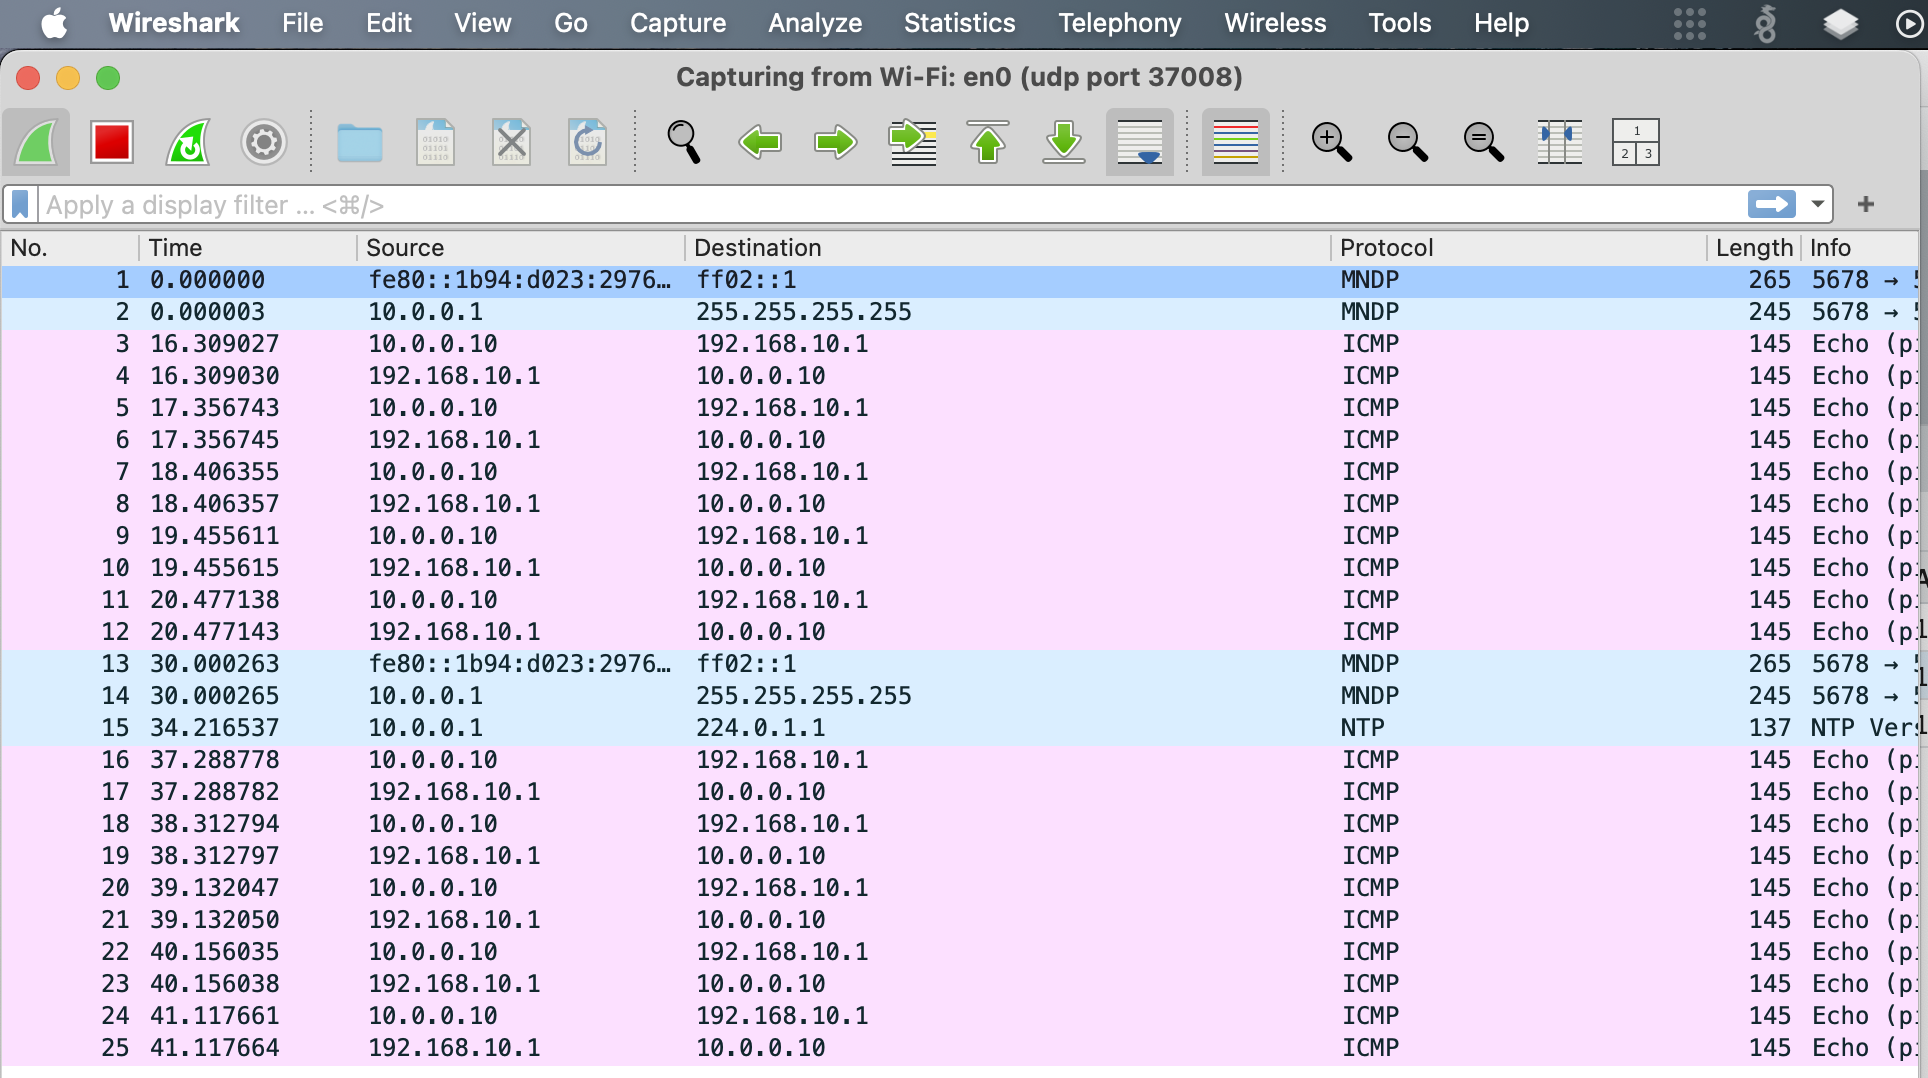Select the NTP packet number 15
The height and width of the screenshot is (1078, 1928).
point(600,727)
